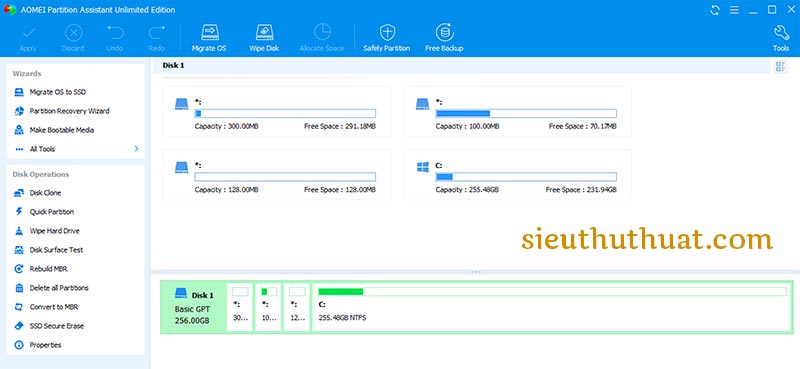Click the Apply checkmark toolbar button
The width and height of the screenshot is (800, 369).
[28, 38]
